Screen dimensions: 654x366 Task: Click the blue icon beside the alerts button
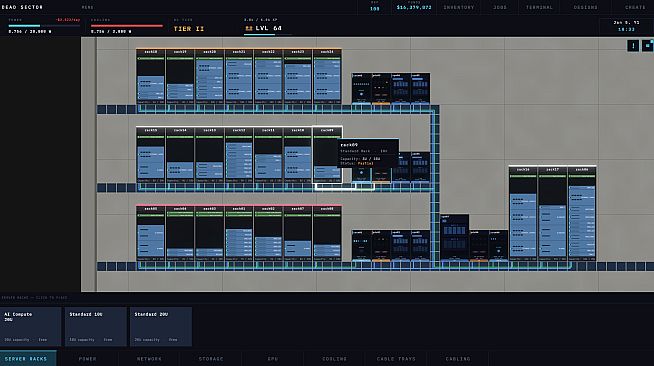pyautogui.click(x=648, y=46)
